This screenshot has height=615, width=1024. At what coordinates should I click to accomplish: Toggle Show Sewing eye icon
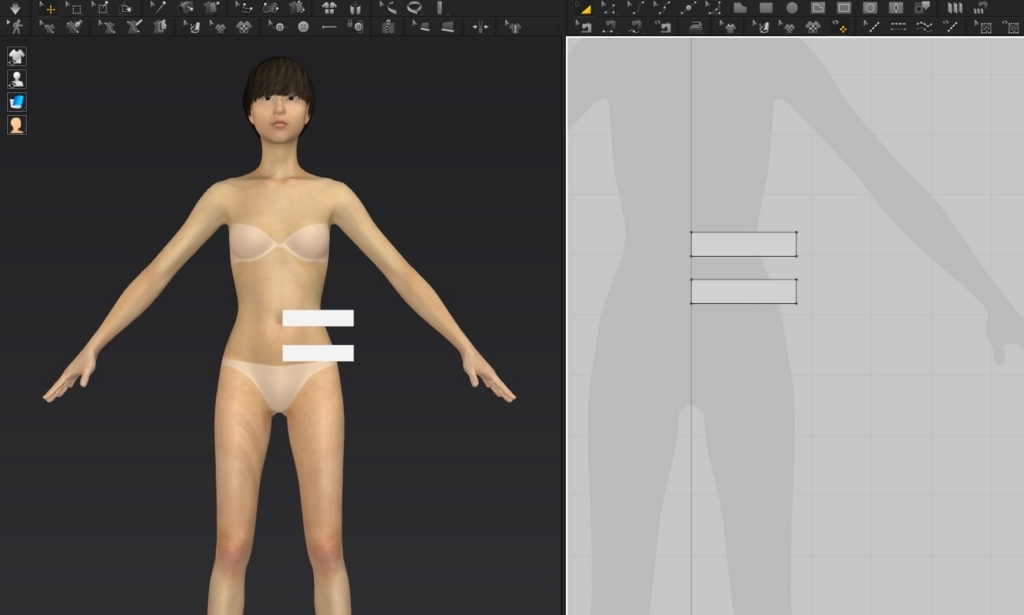tap(664, 27)
